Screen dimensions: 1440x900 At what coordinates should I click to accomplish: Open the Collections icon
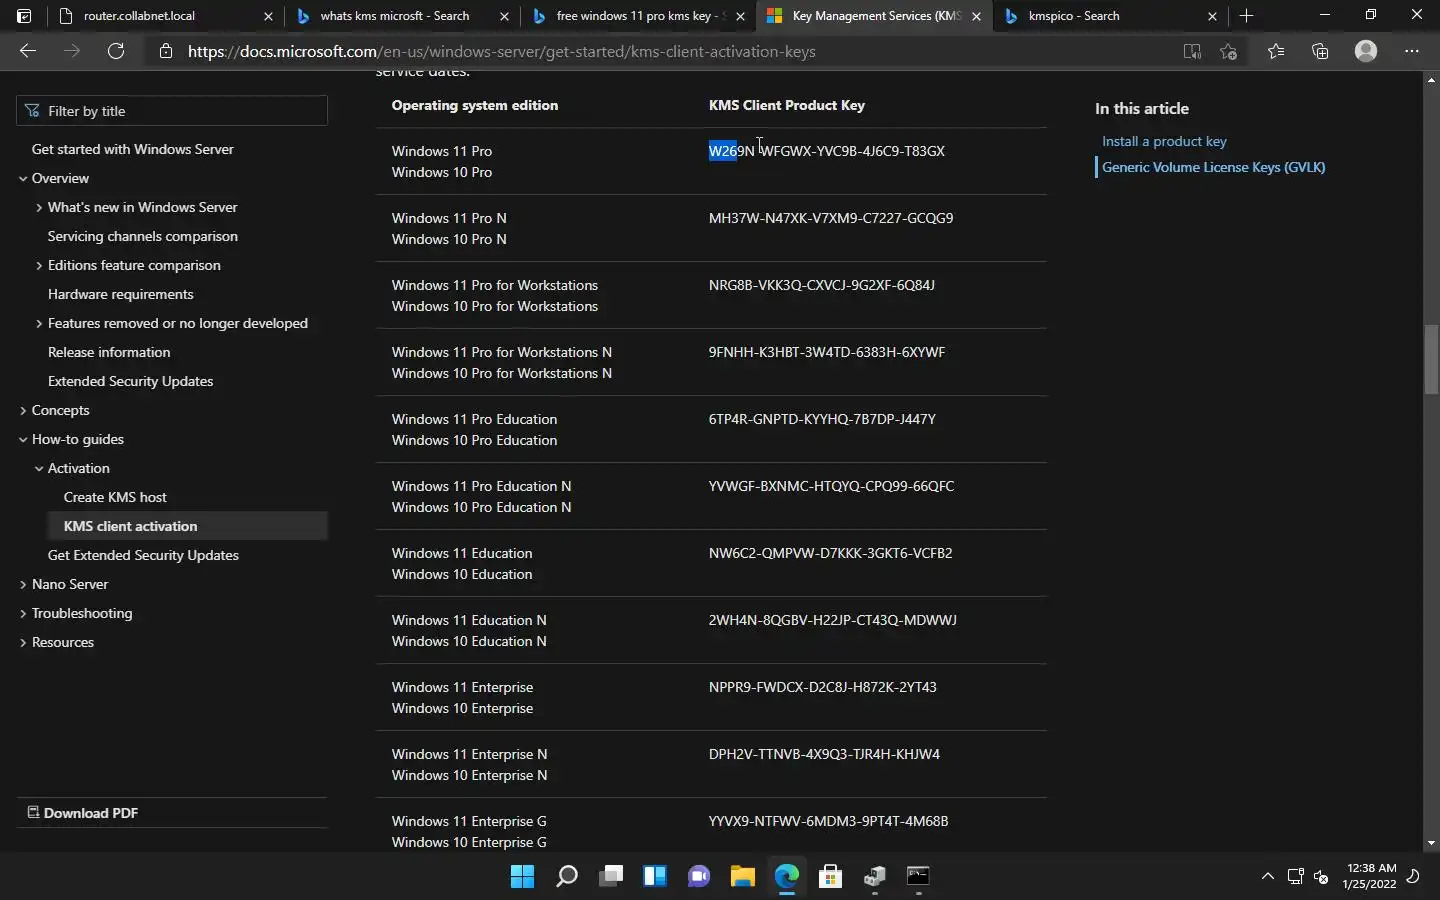coord(1320,51)
